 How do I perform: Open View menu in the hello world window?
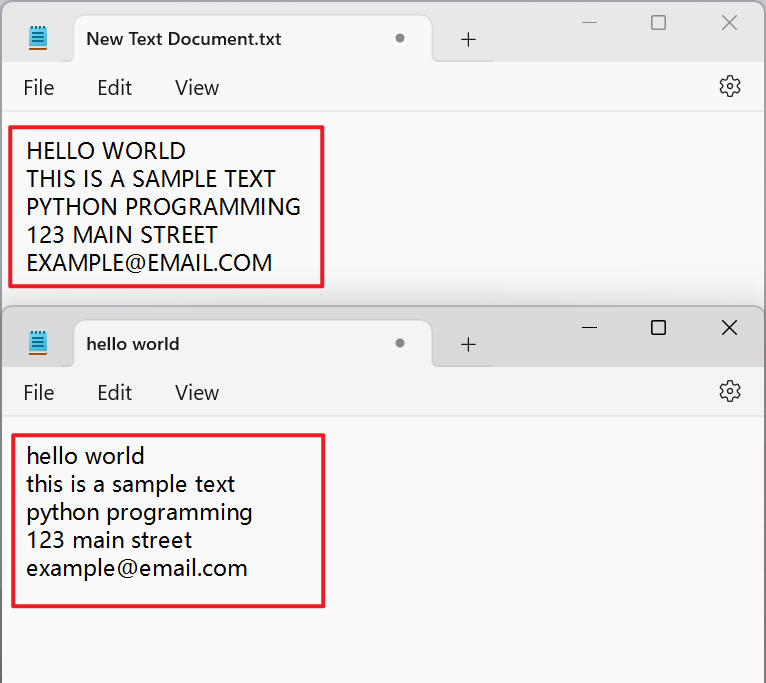[196, 393]
